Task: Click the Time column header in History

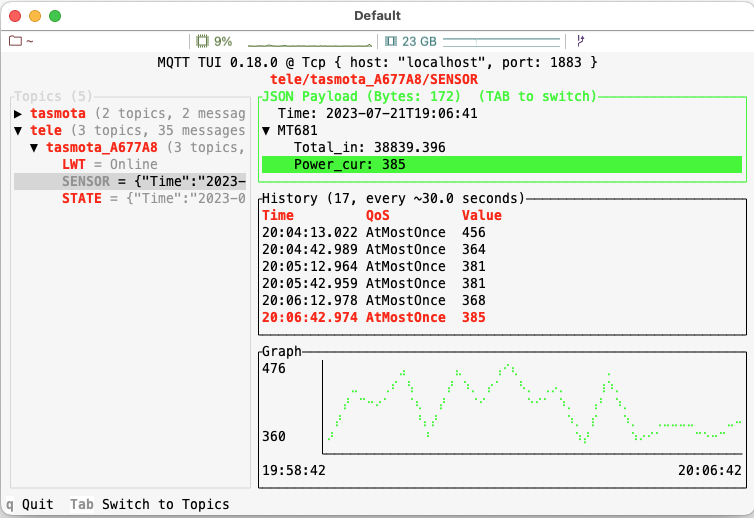Action: pos(278,215)
